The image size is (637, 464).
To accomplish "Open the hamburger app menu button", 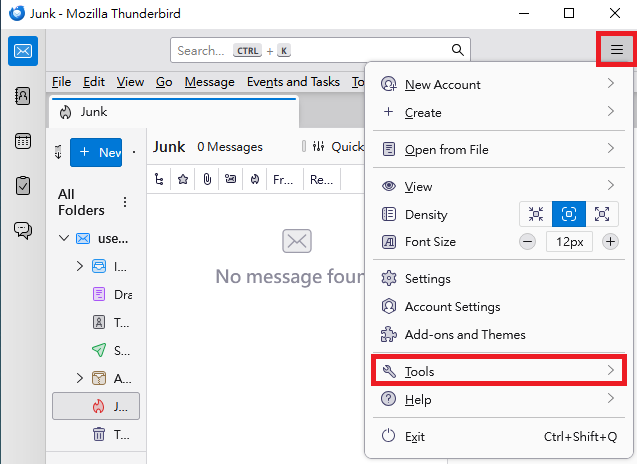I will coord(617,50).
